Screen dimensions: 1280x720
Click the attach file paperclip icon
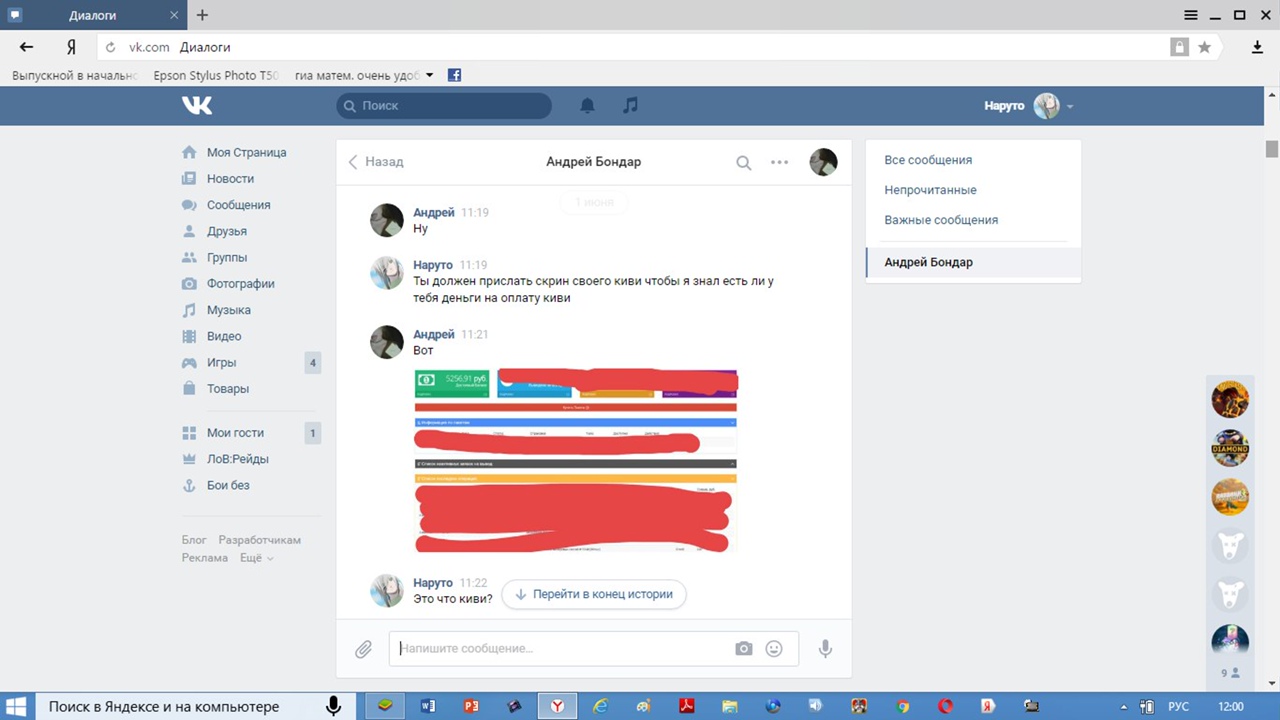(364, 649)
